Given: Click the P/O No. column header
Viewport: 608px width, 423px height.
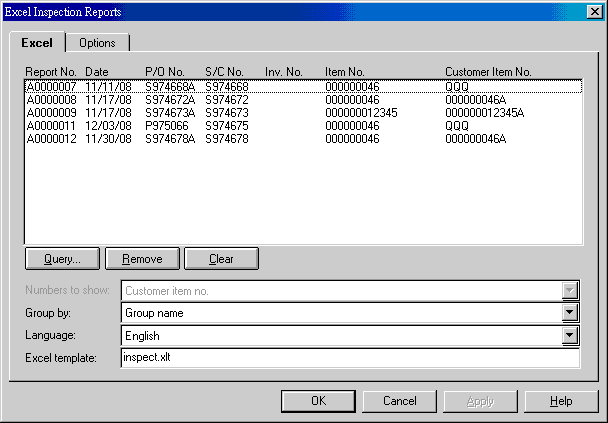Looking at the screenshot, I should coord(165,72).
